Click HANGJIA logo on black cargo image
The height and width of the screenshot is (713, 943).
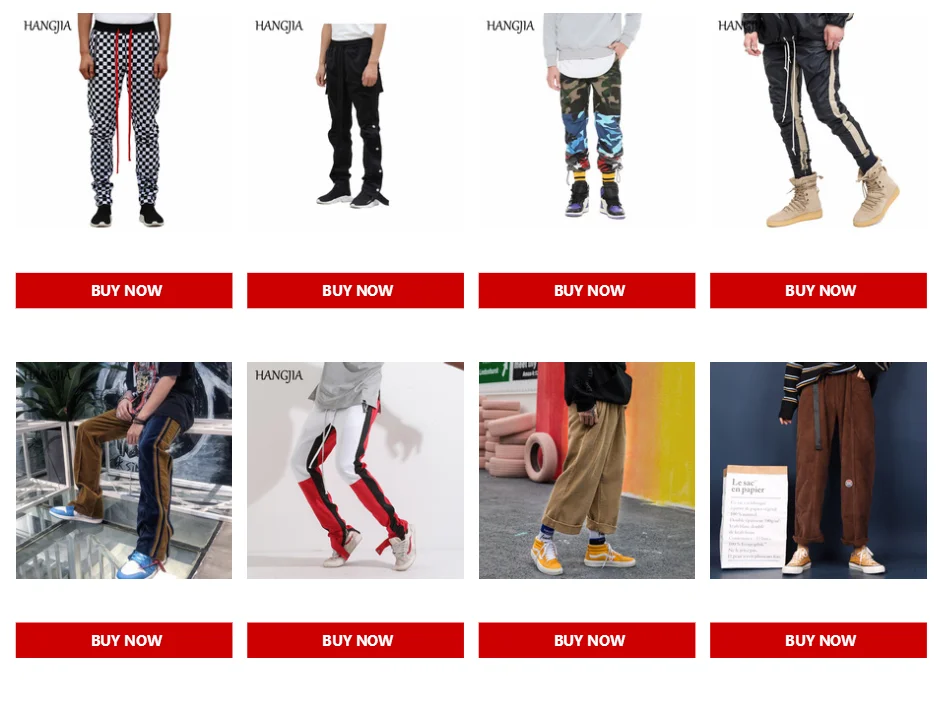(x=279, y=26)
